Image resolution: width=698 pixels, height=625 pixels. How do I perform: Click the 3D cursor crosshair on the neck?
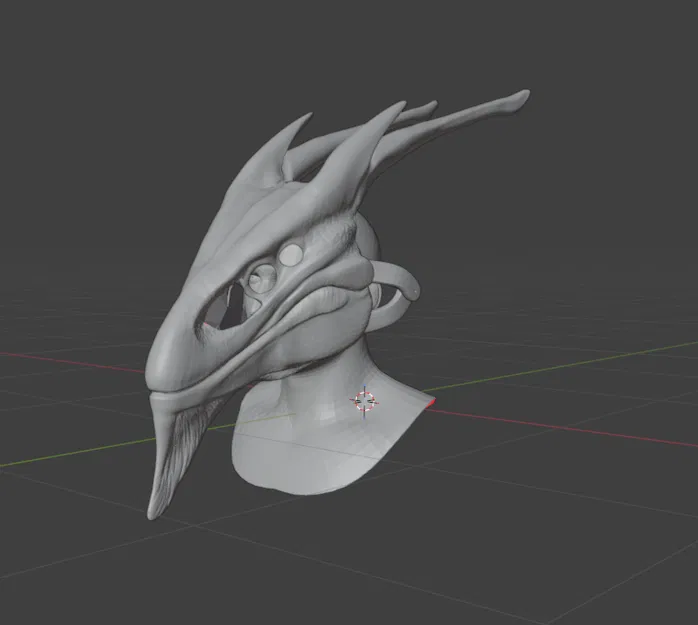point(365,402)
